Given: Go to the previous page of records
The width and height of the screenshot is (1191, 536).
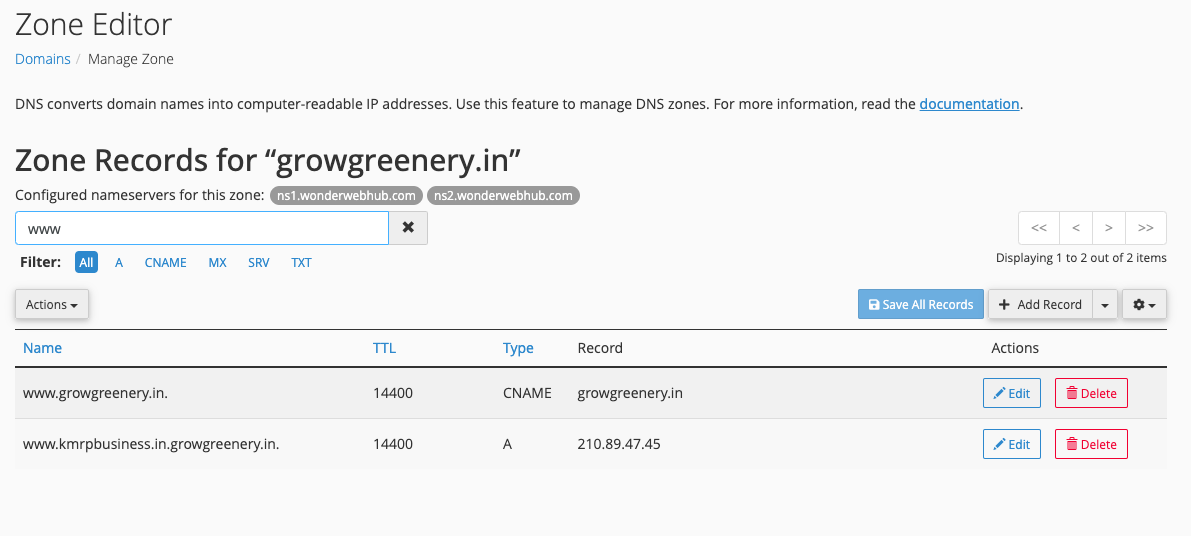Looking at the screenshot, I should (1075, 228).
